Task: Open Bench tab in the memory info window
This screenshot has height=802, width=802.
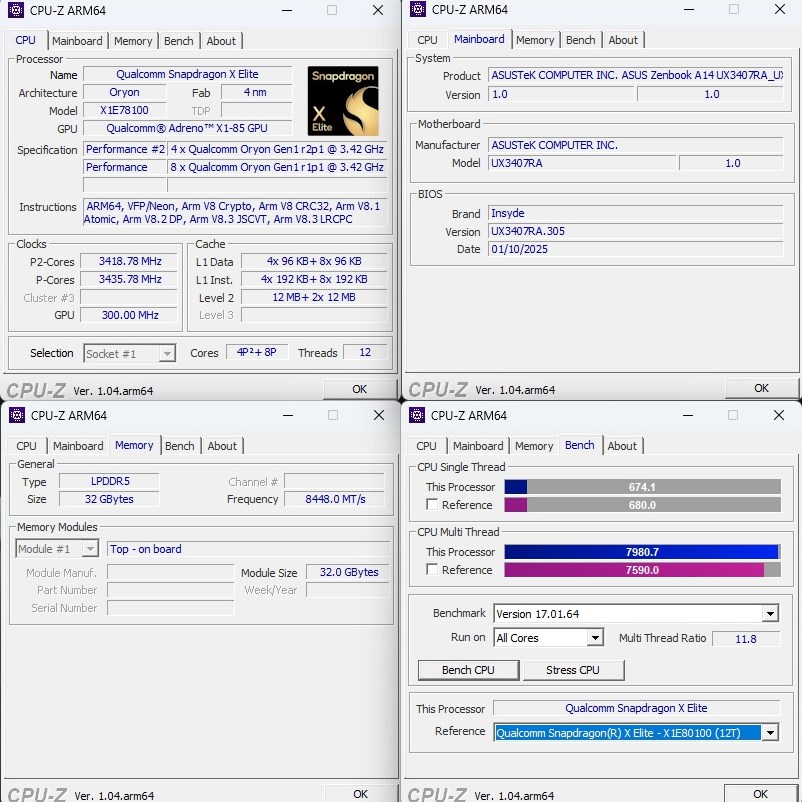Action: pos(180,446)
